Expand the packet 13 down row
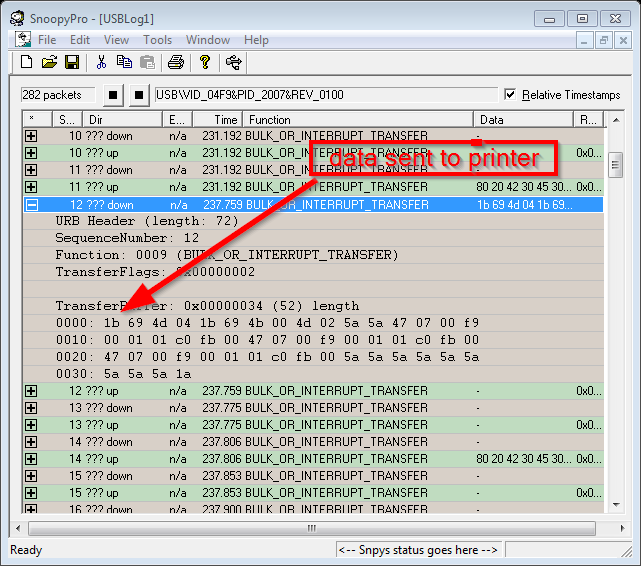This screenshot has height=566, width=641. pos(31,408)
